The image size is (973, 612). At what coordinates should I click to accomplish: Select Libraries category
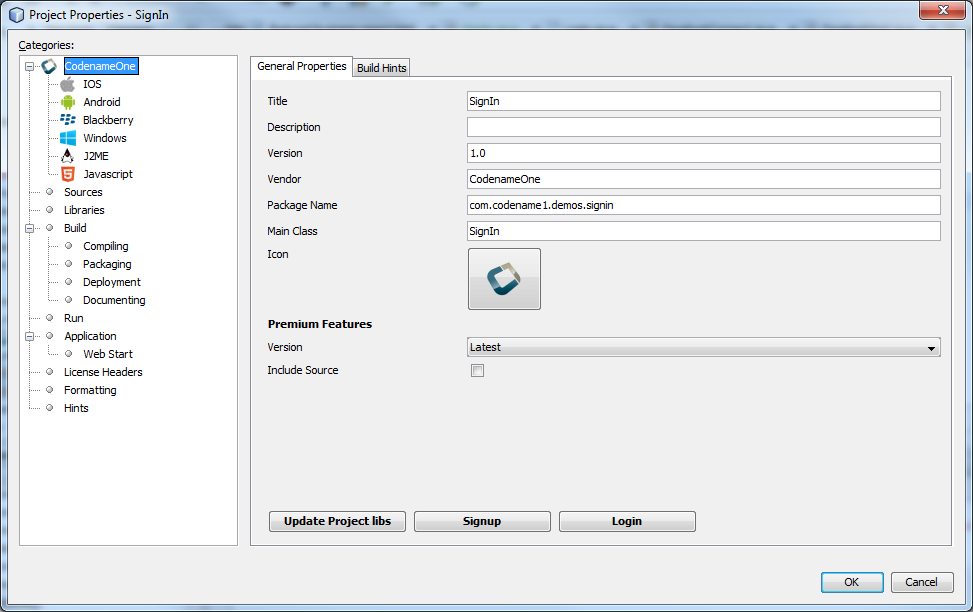pyautogui.click(x=84, y=210)
